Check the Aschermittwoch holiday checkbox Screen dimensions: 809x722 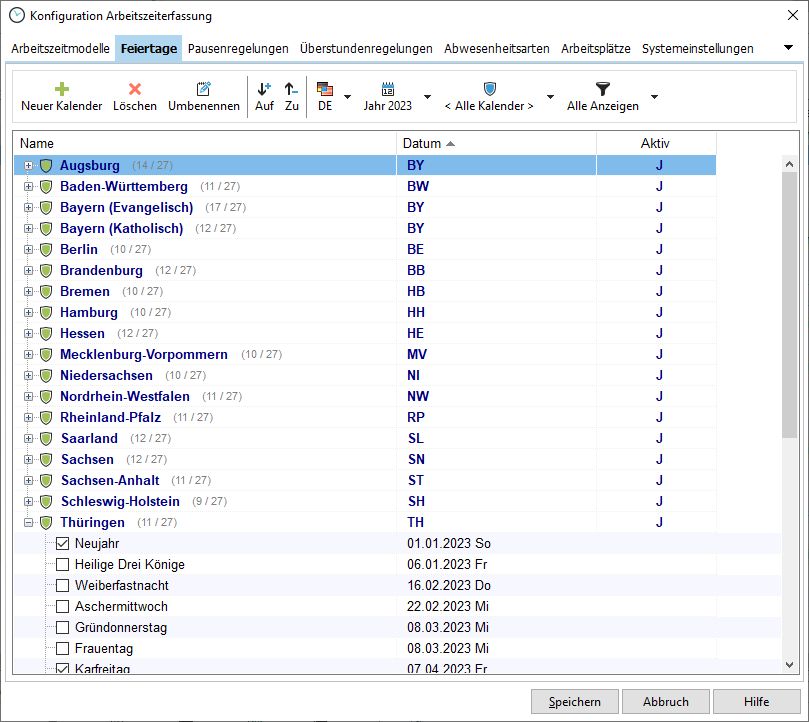63,607
